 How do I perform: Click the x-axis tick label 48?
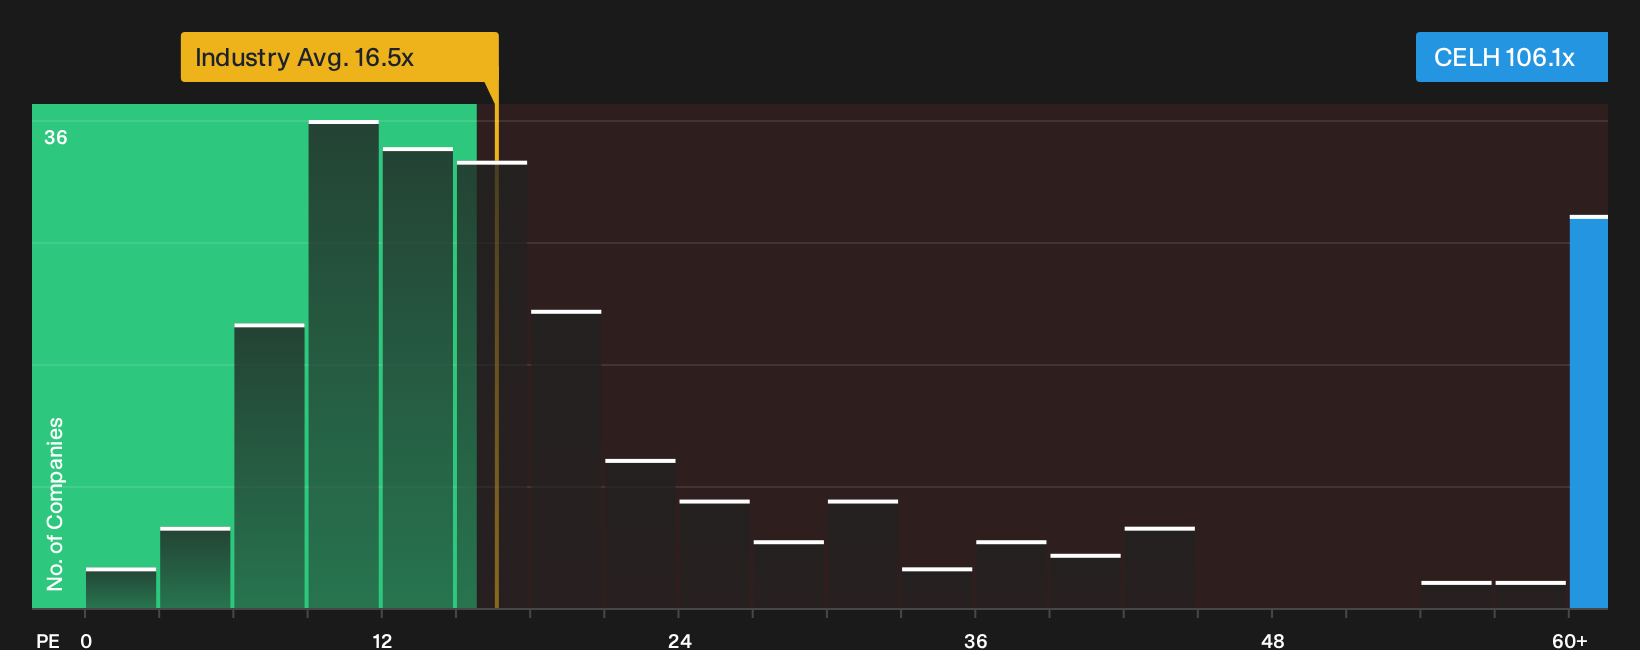(1273, 641)
